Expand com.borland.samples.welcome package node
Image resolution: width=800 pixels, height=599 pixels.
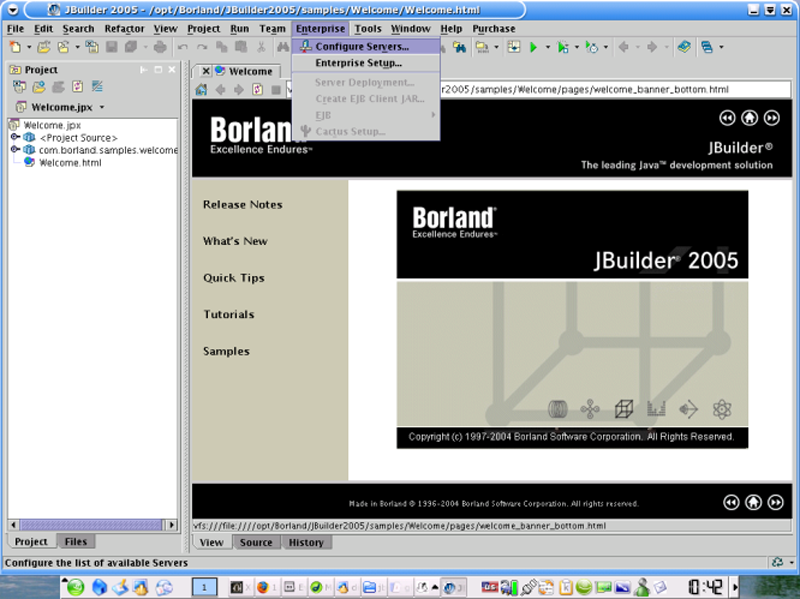pos(16,150)
